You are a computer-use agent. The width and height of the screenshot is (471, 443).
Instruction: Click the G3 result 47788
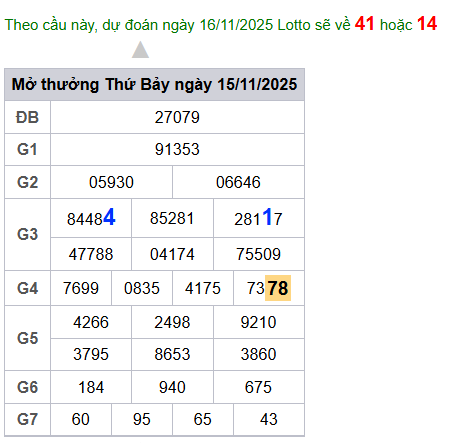(91, 254)
